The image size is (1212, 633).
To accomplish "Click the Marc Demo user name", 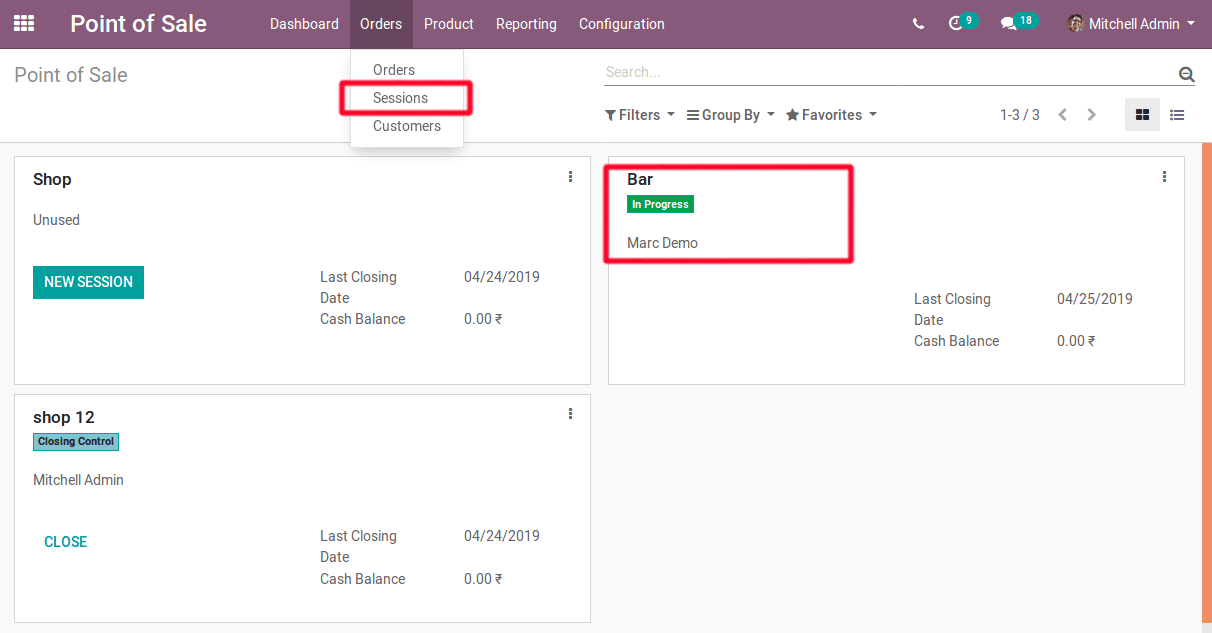I will point(662,243).
